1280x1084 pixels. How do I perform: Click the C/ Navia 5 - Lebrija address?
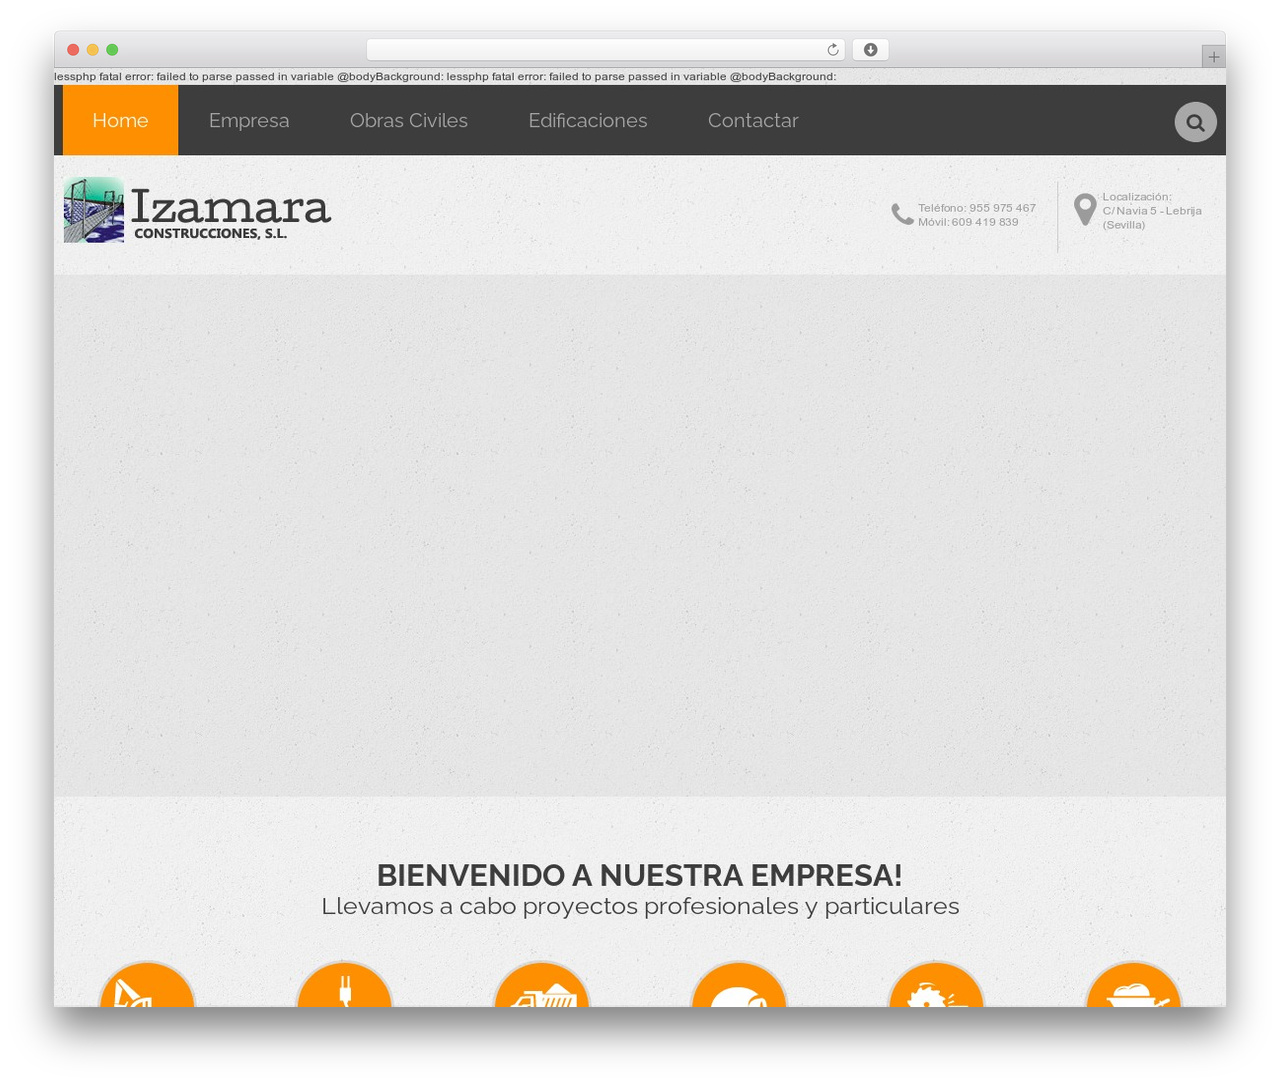pos(1152,211)
